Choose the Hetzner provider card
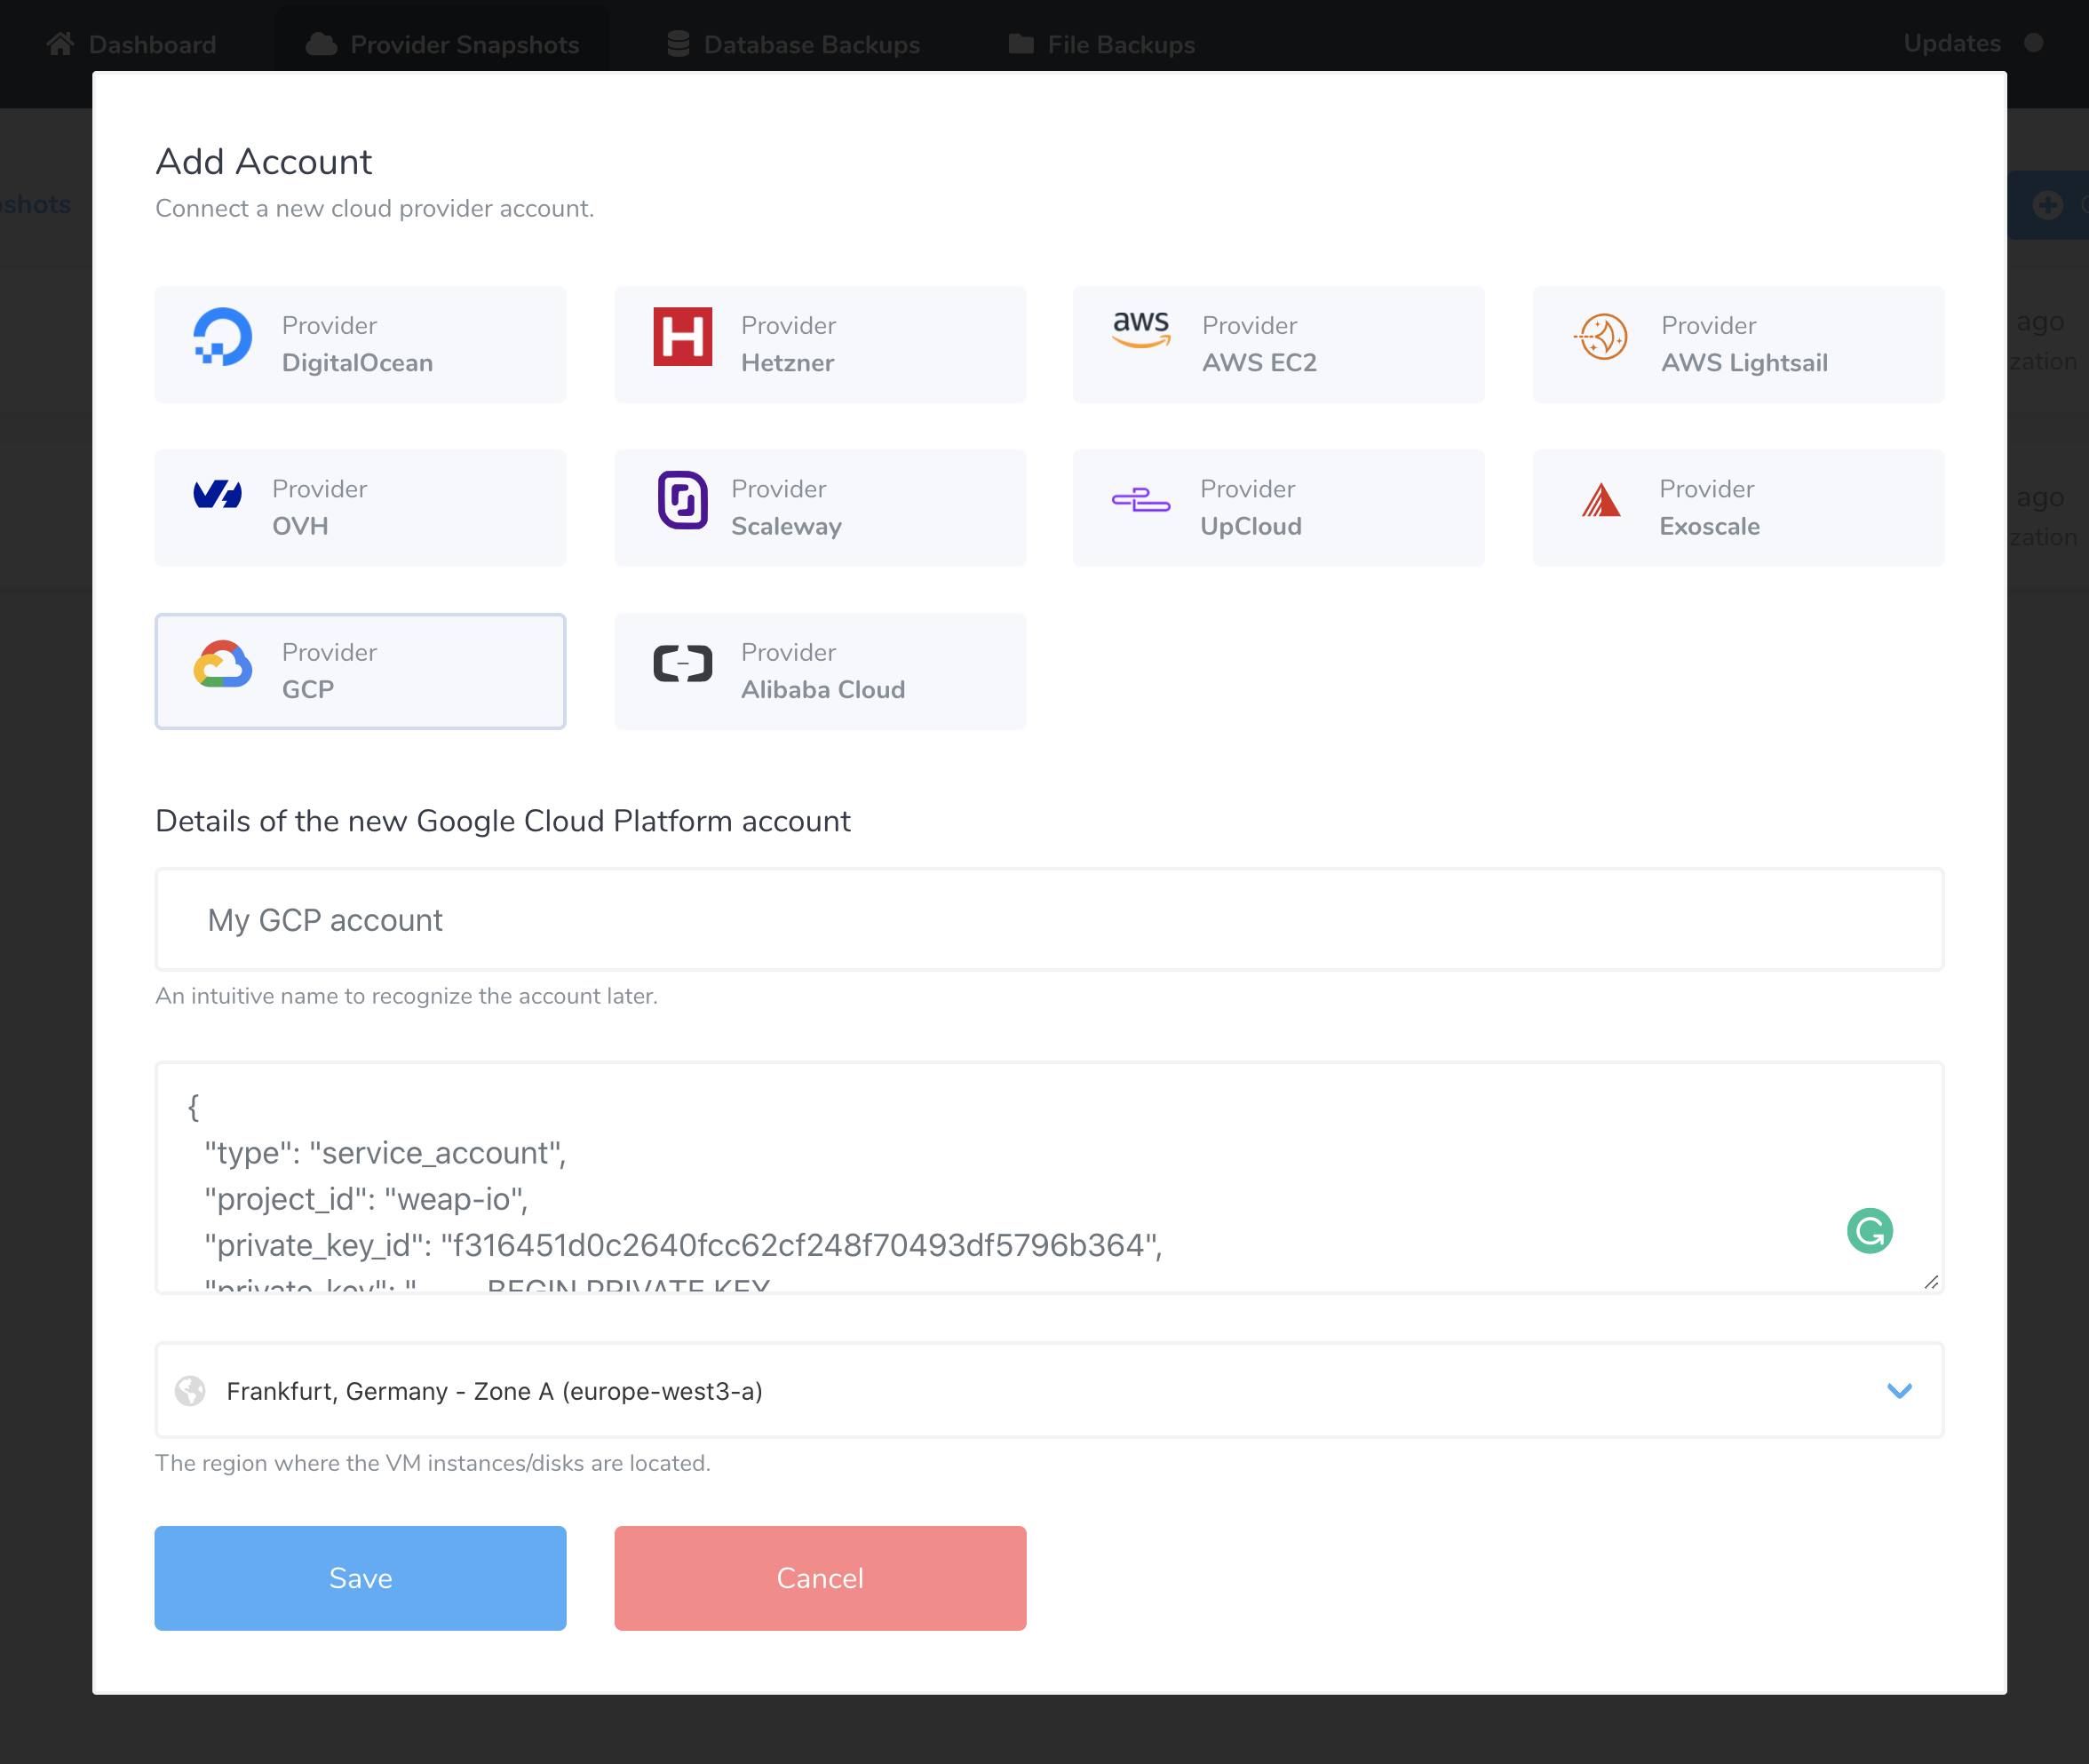This screenshot has height=1764, width=2089. (820, 345)
